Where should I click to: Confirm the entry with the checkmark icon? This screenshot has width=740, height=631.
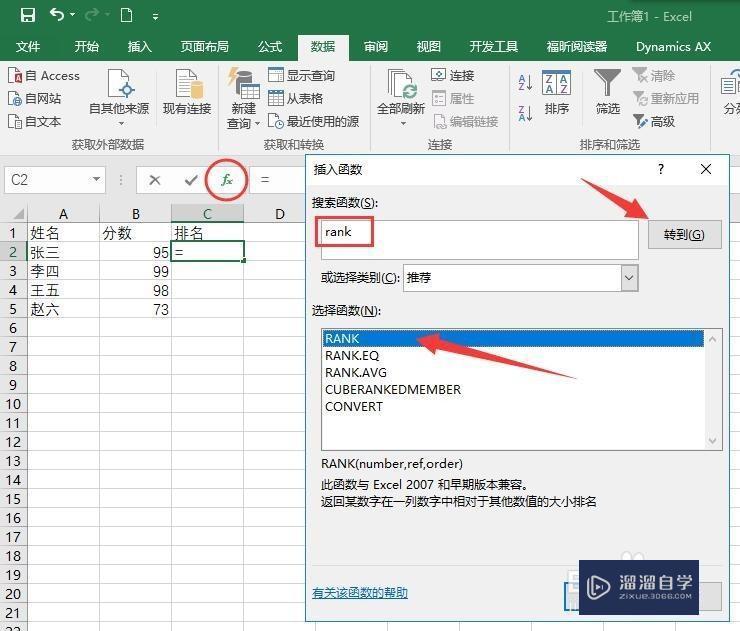[191, 180]
